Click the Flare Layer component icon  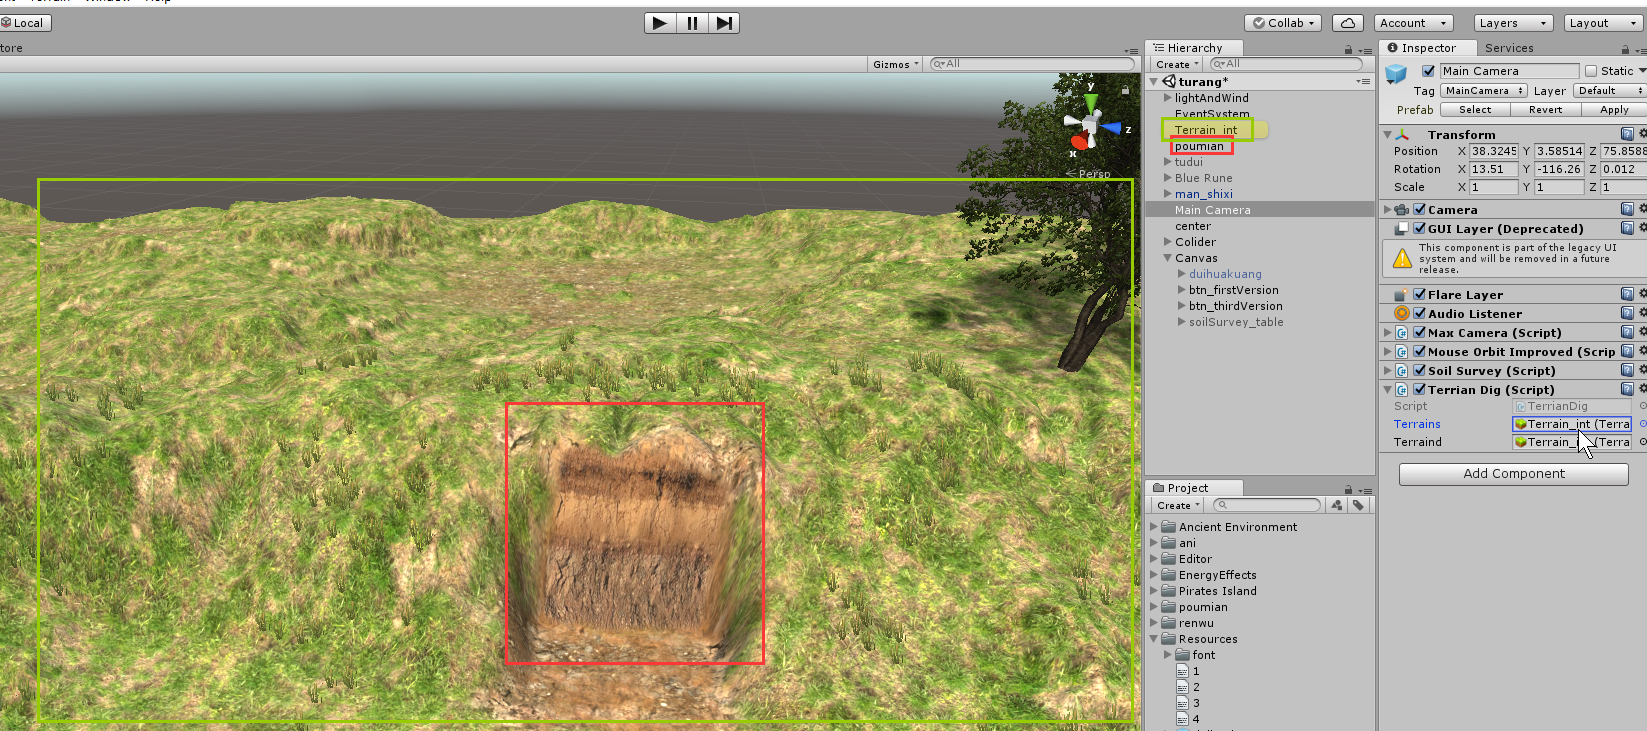tap(1402, 294)
